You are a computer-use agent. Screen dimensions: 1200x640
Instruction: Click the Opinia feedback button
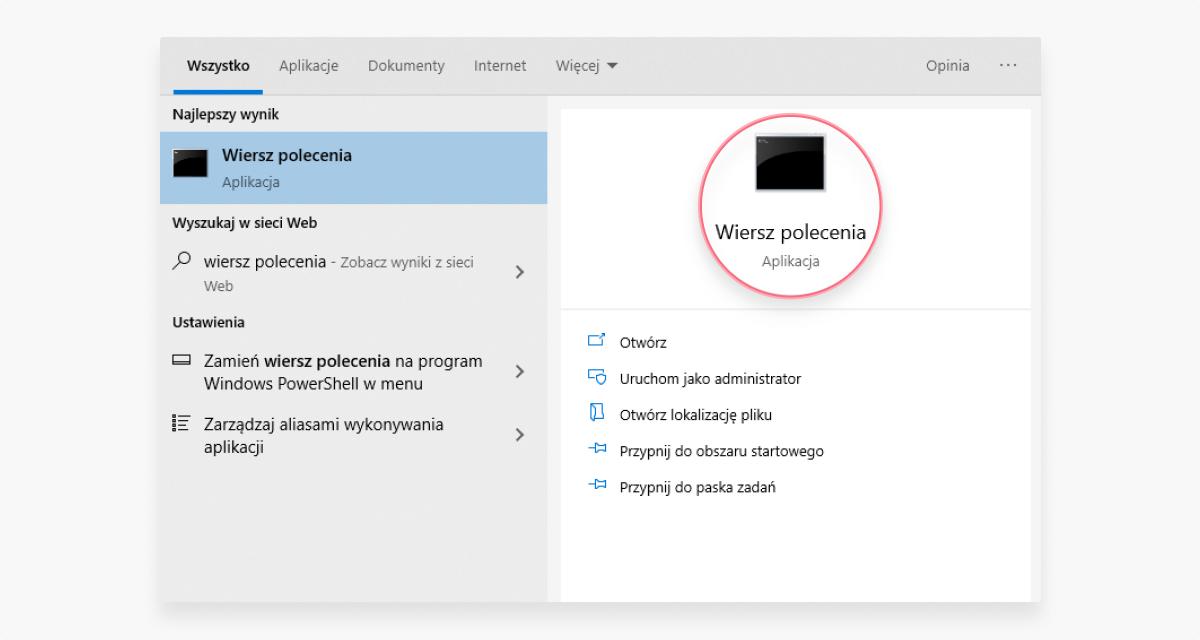point(947,66)
